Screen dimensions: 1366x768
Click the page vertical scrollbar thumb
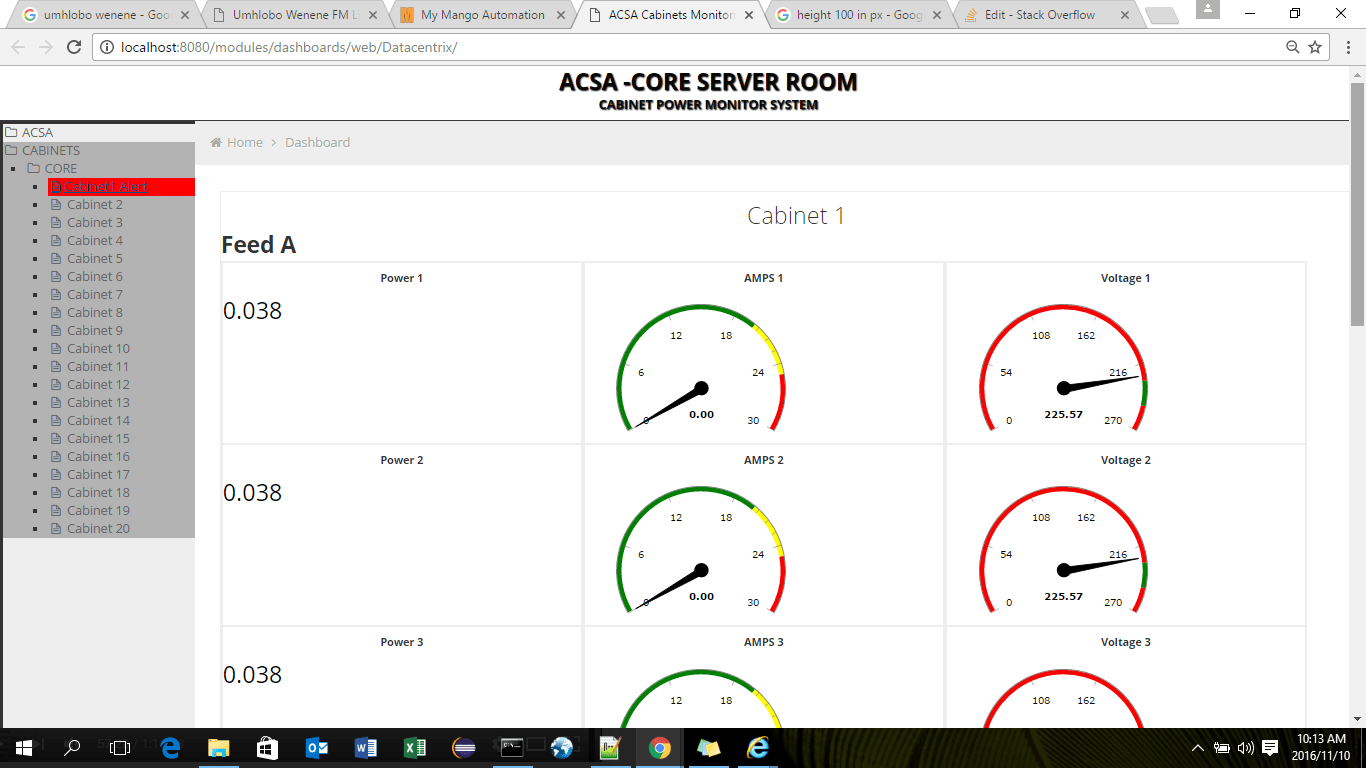[1357, 204]
